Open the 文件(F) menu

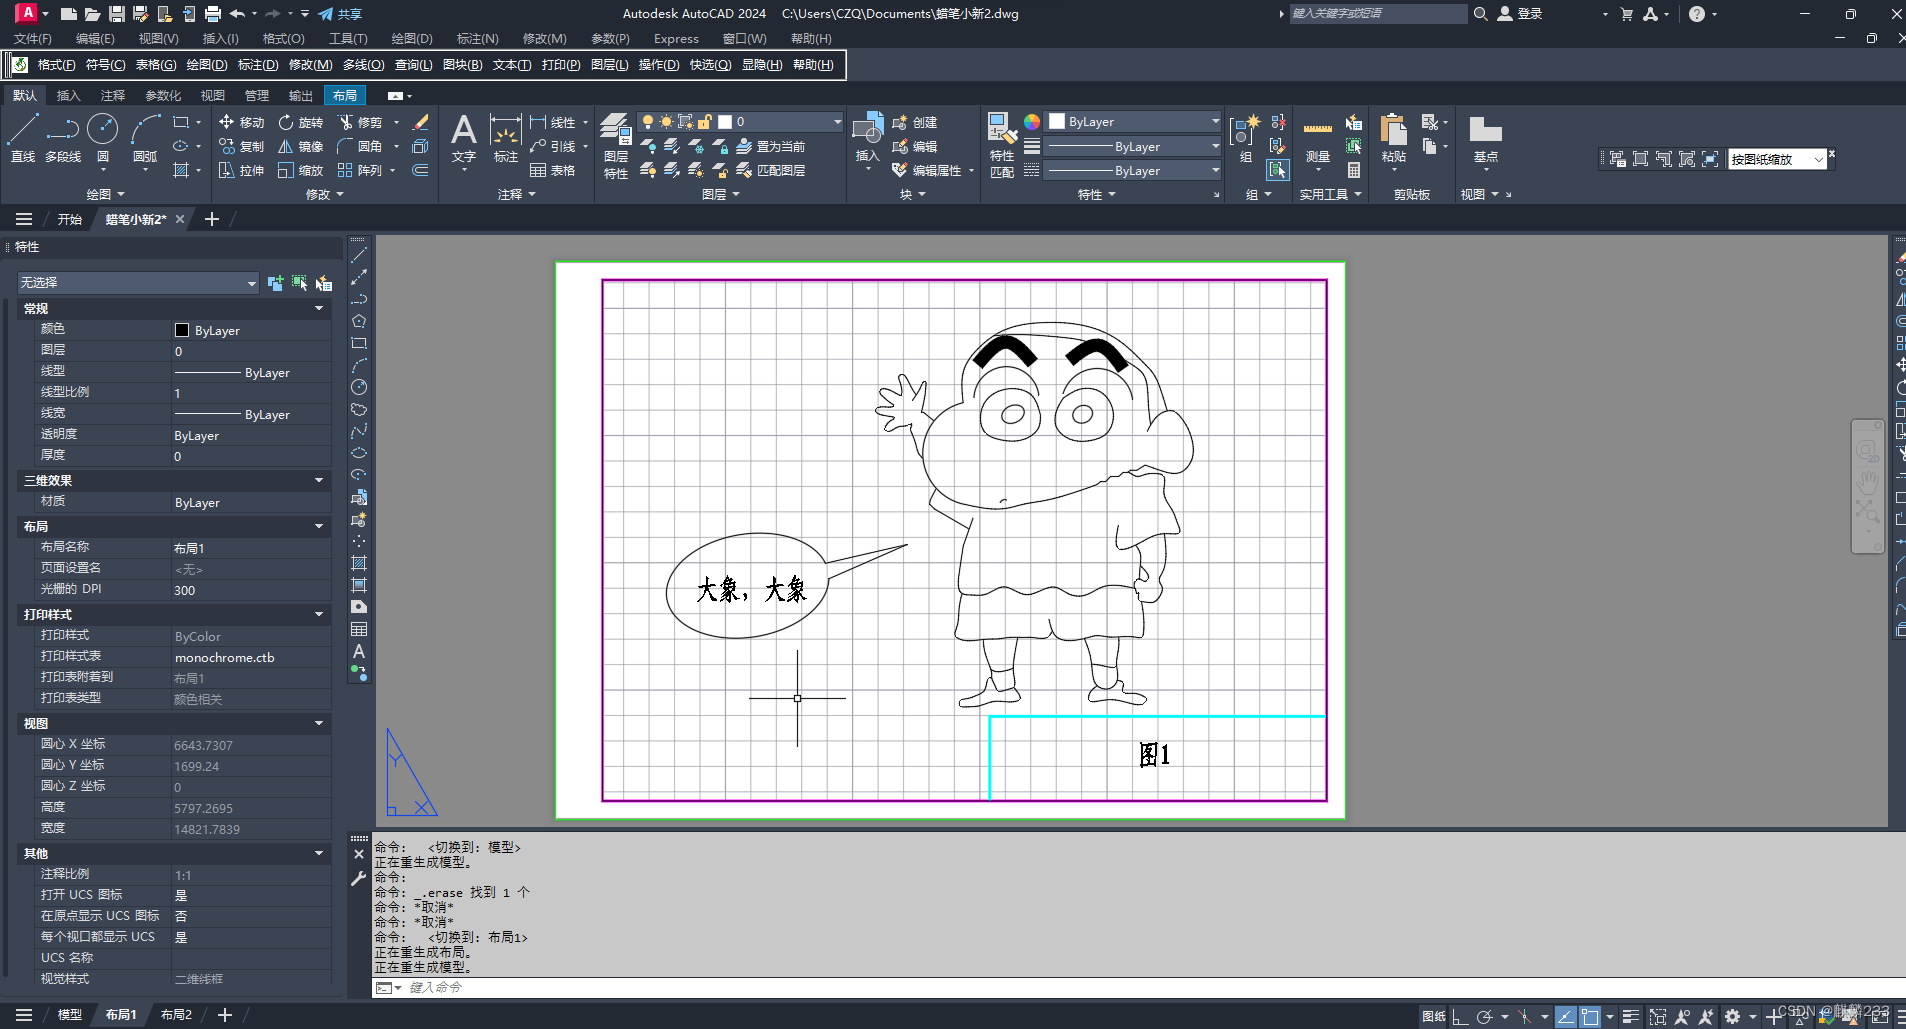point(33,39)
